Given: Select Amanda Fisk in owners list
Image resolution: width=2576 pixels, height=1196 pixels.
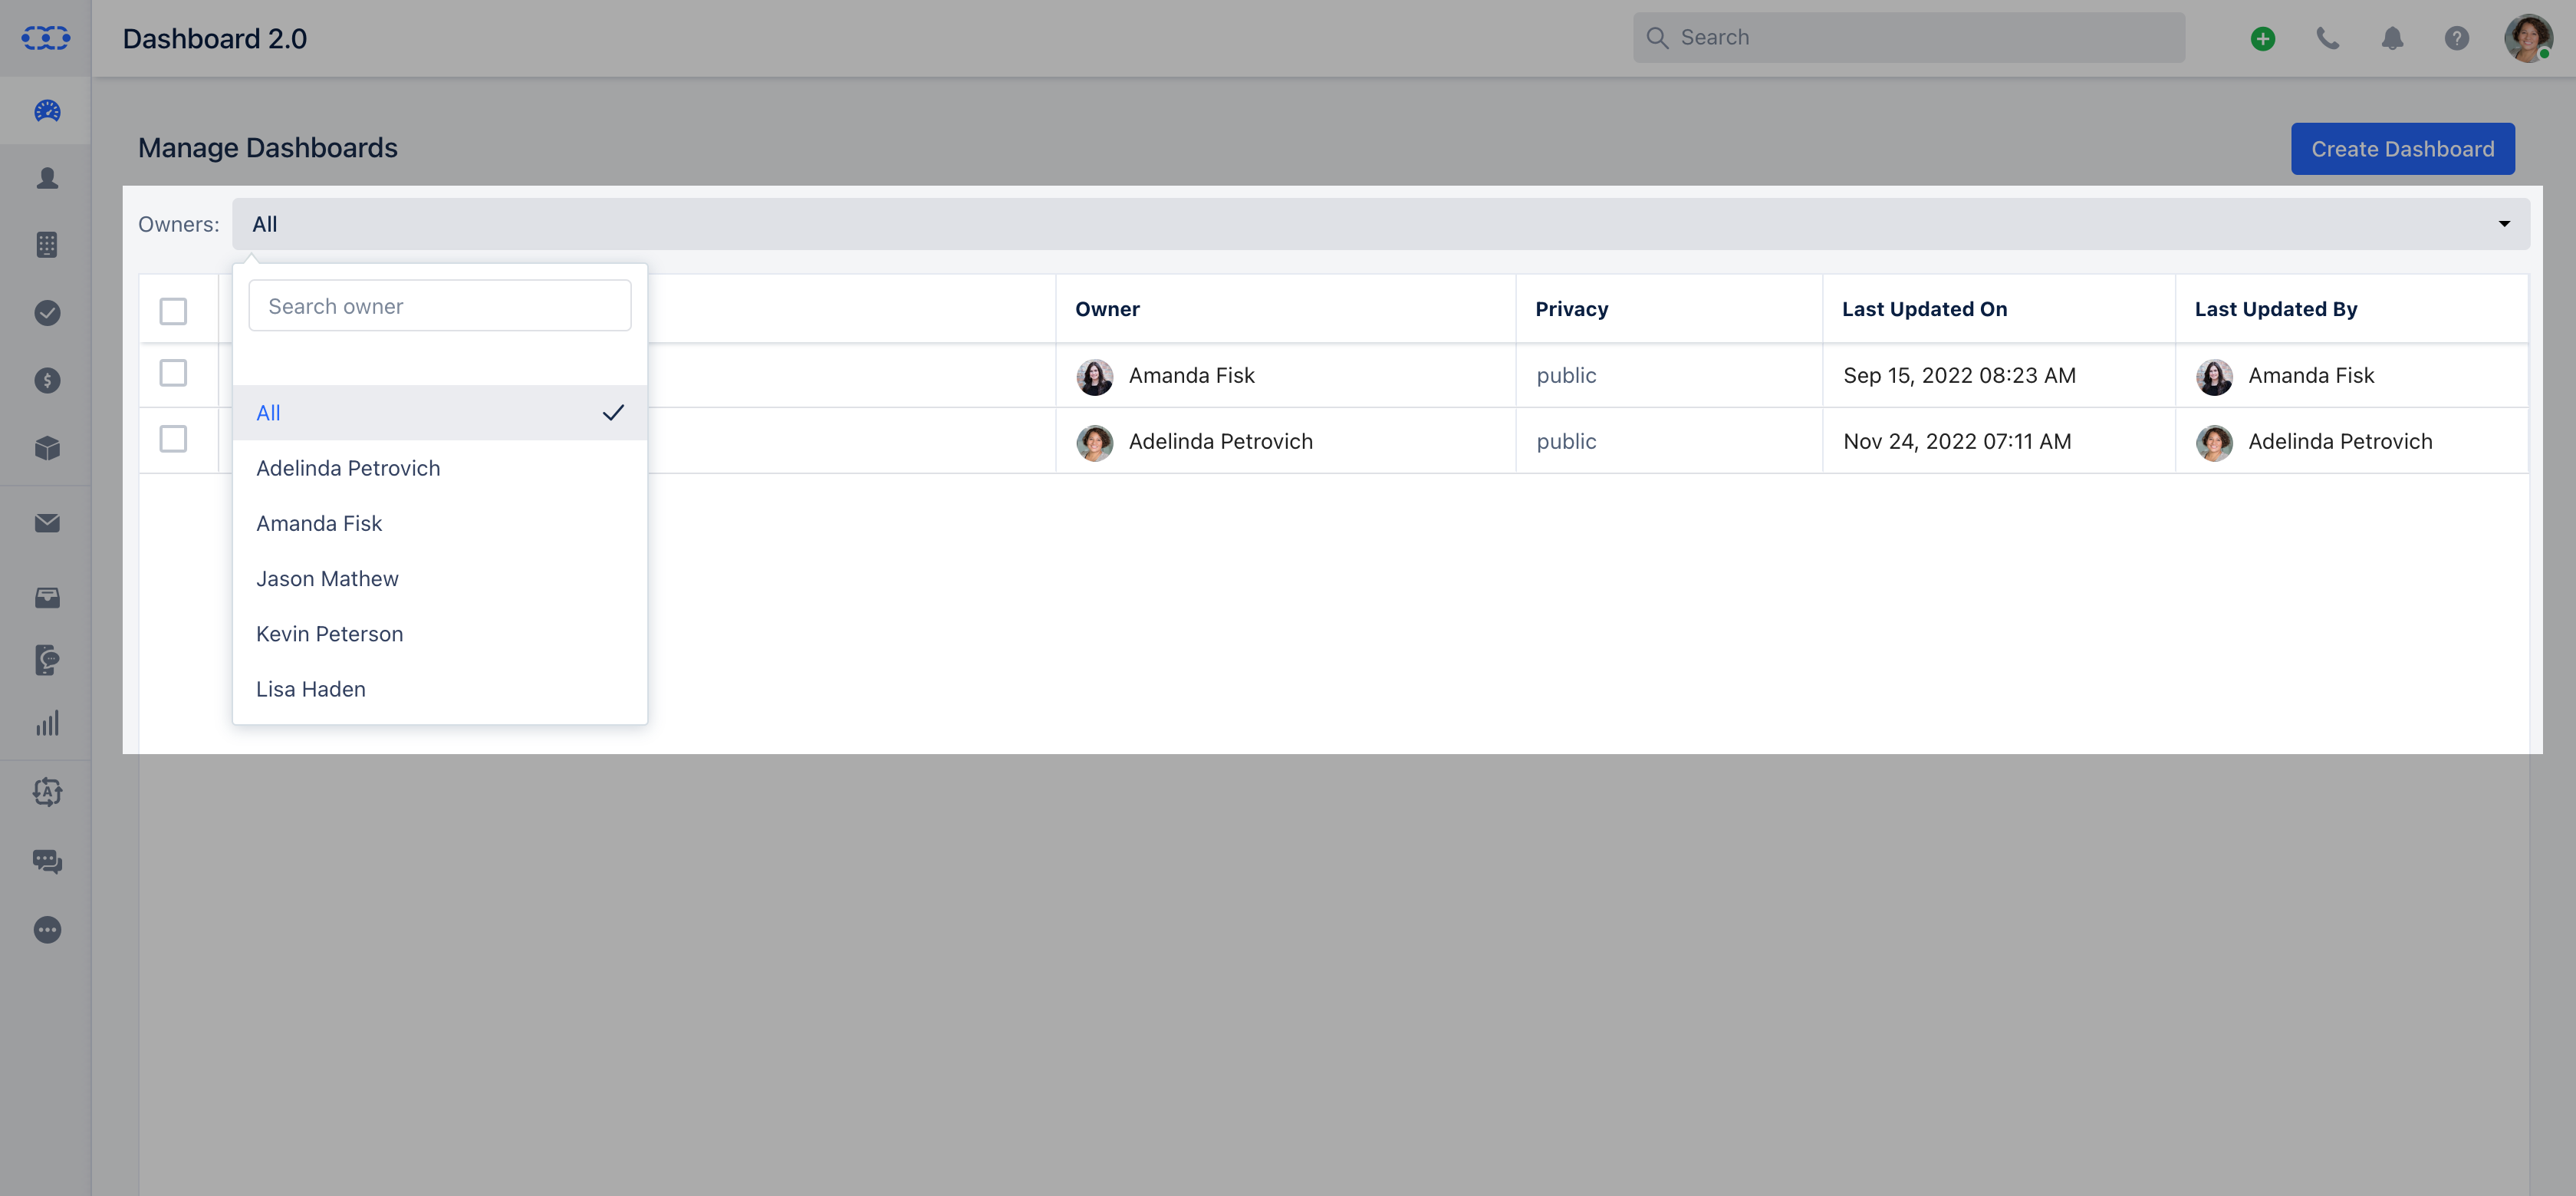Looking at the screenshot, I should click(440, 523).
